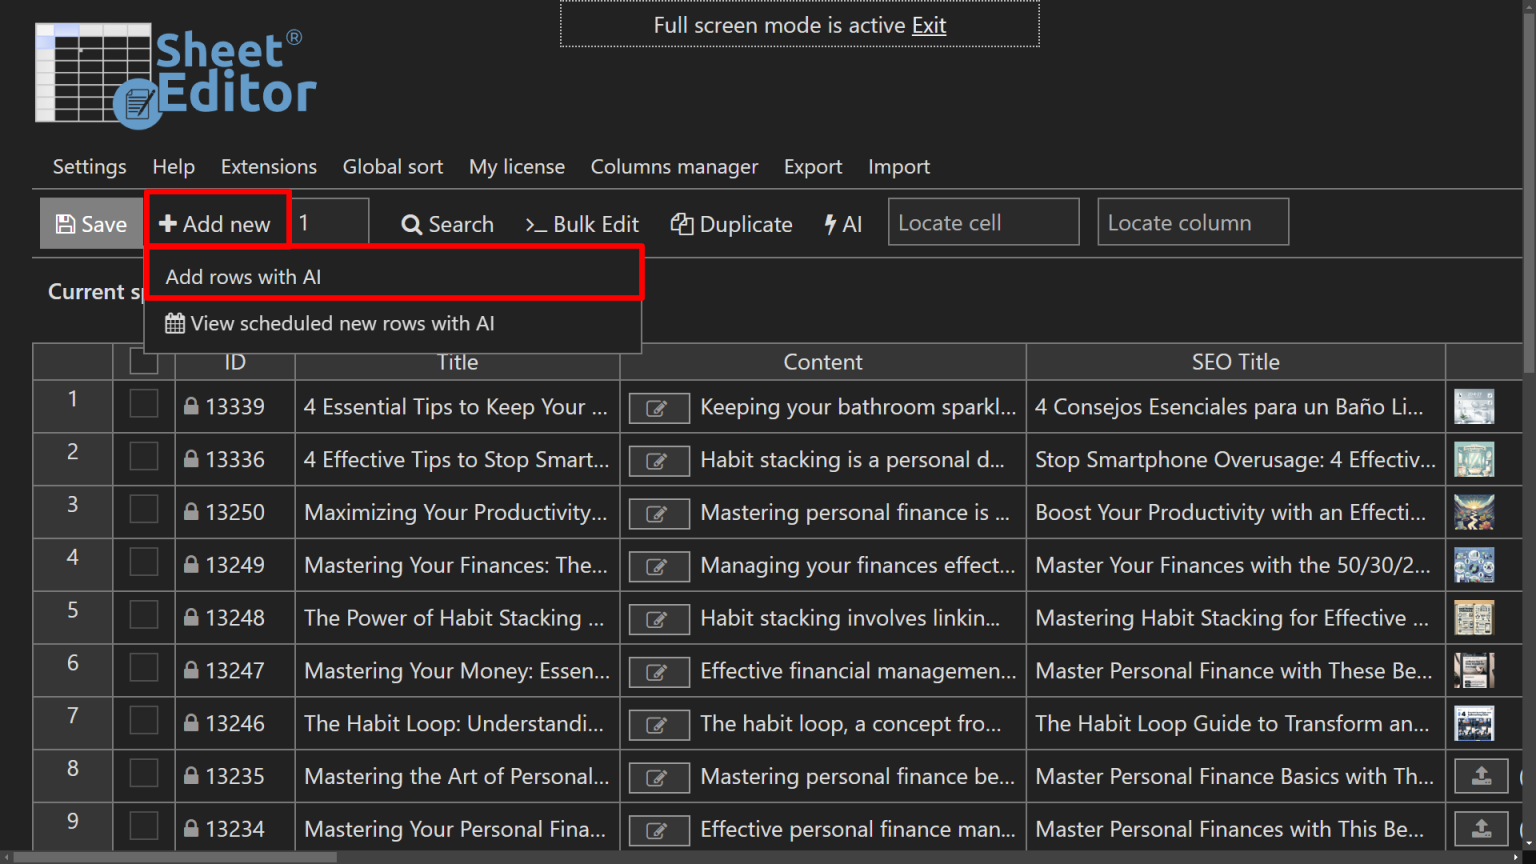
Task: Click the upload icon on the 13235 row
Action: click(x=1481, y=776)
